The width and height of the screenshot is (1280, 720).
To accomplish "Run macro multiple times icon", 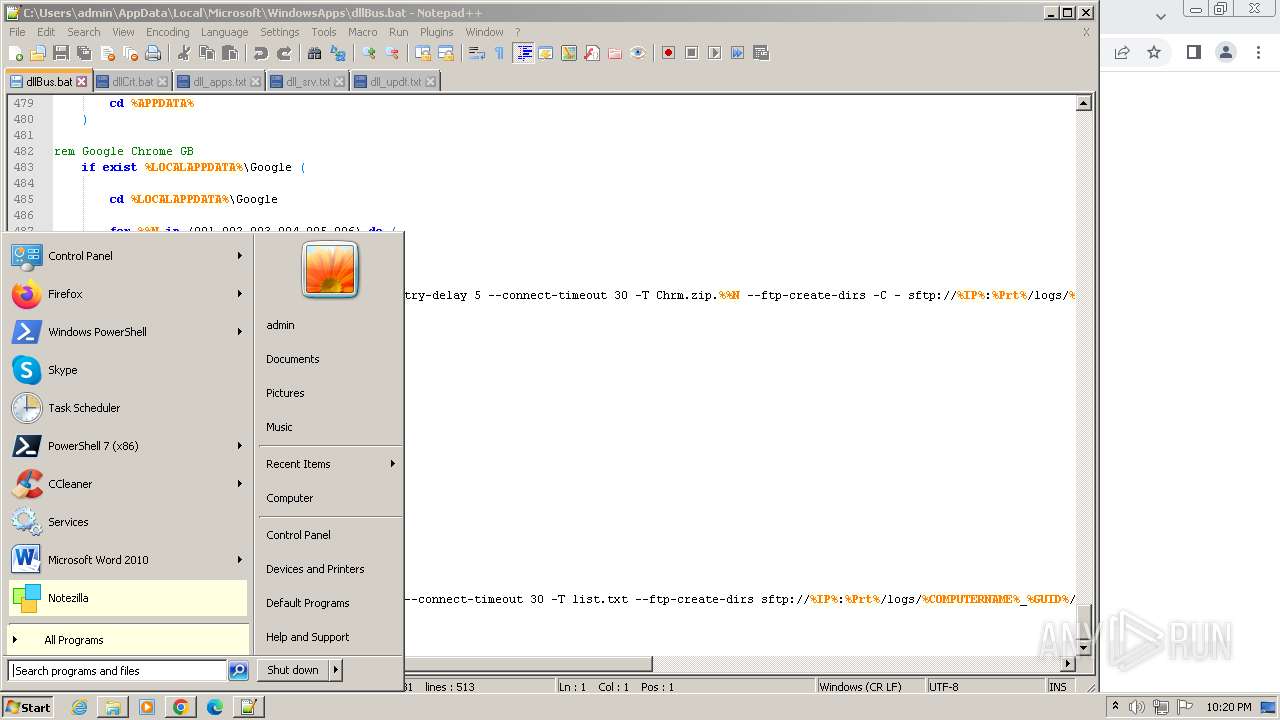I will (x=737, y=53).
